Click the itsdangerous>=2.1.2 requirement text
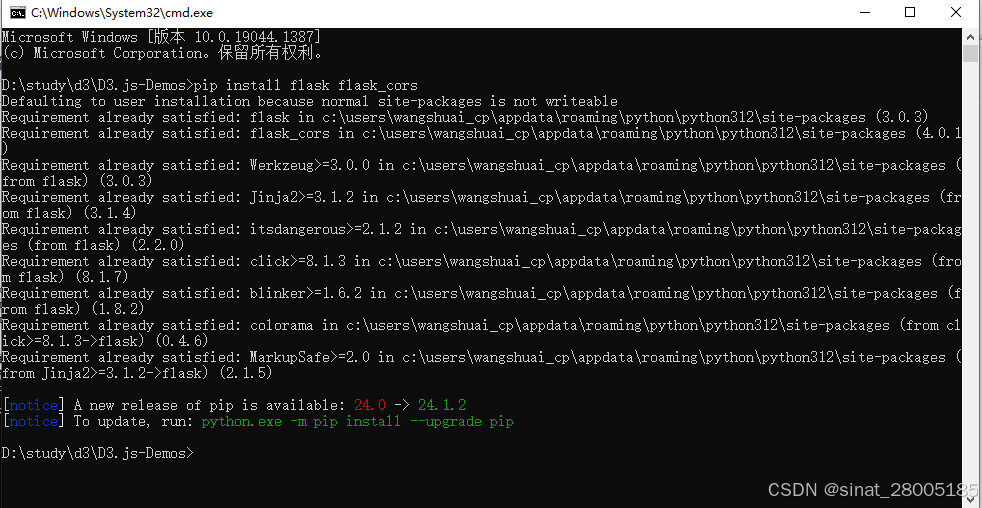The image size is (982, 508). coord(326,229)
